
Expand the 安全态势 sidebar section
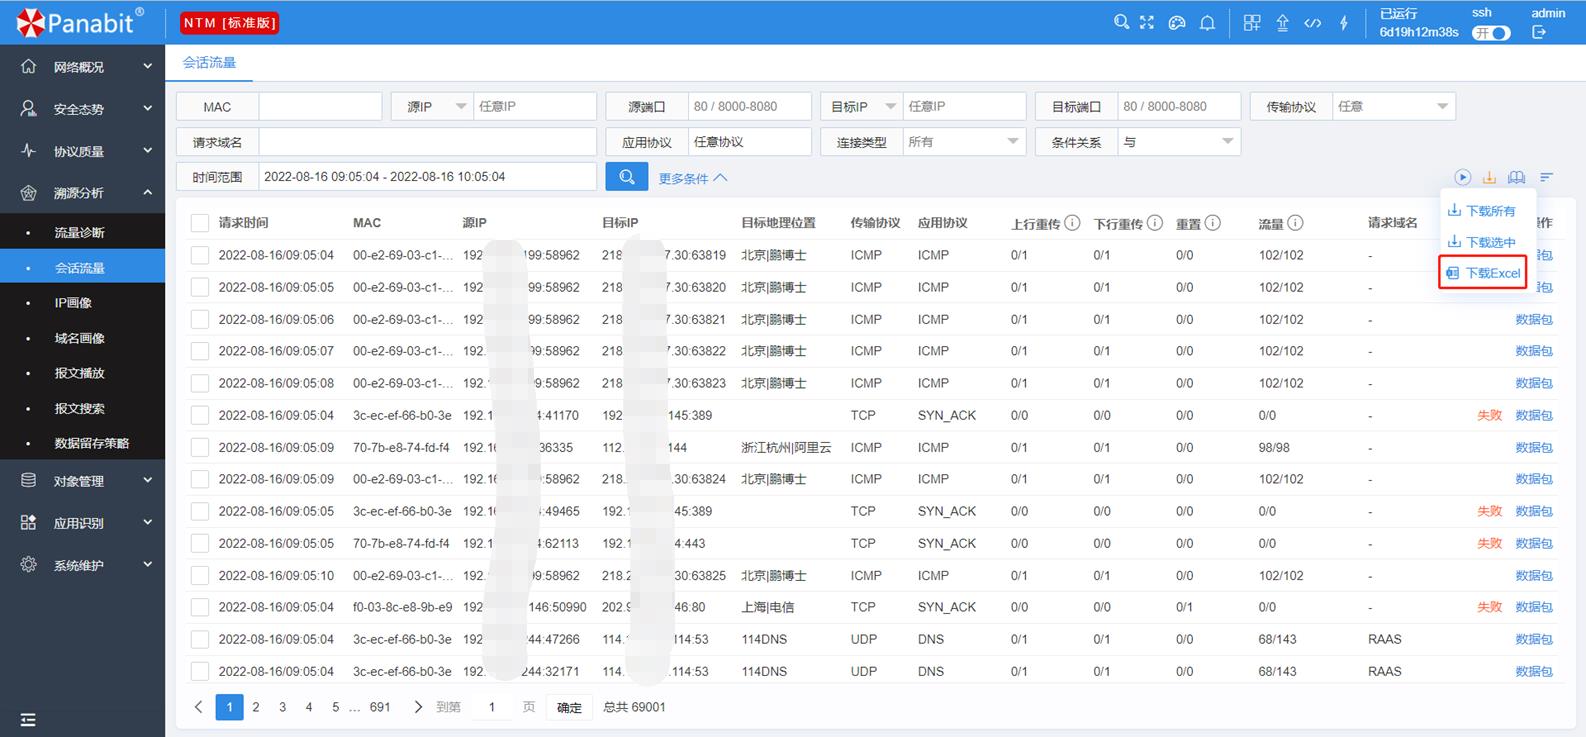[x=82, y=109]
